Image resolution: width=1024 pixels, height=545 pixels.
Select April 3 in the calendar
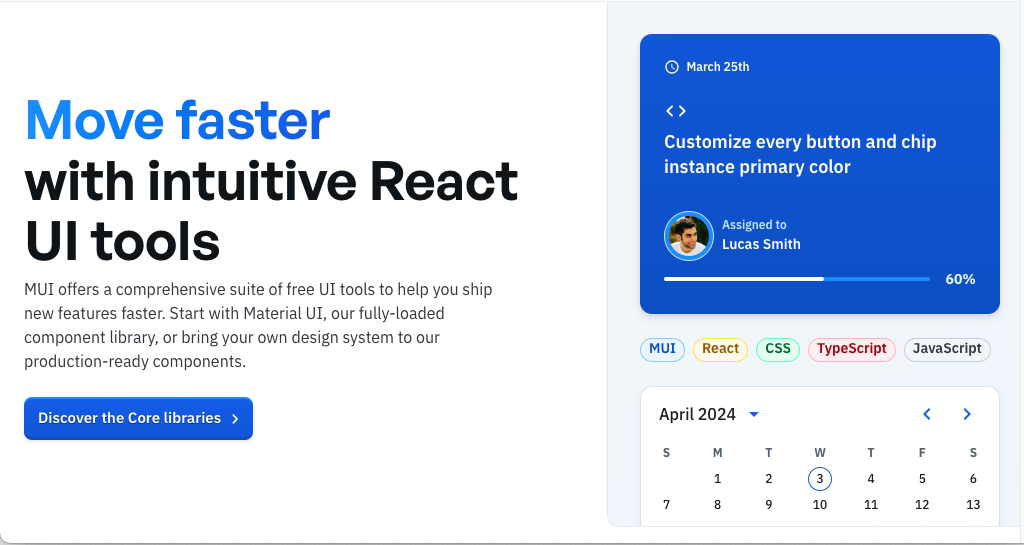pos(820,479)
